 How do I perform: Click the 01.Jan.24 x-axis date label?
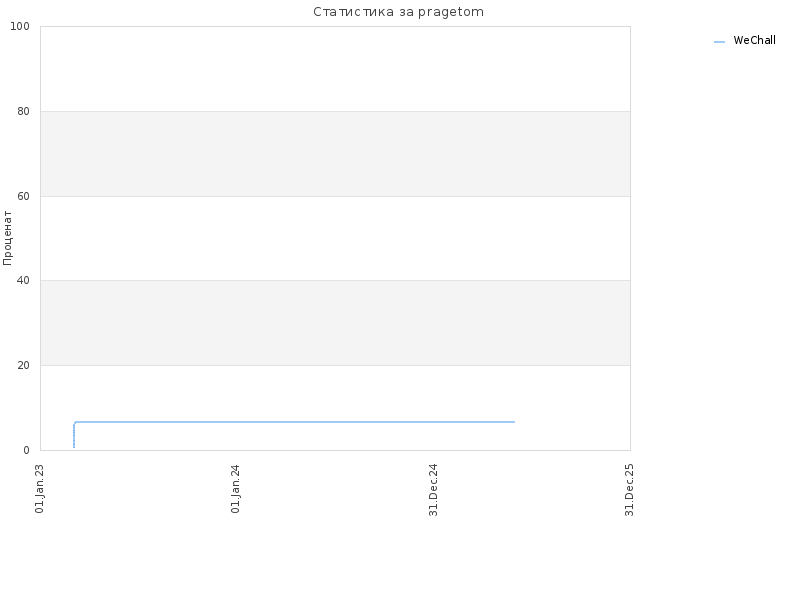[x=236, y=488]
